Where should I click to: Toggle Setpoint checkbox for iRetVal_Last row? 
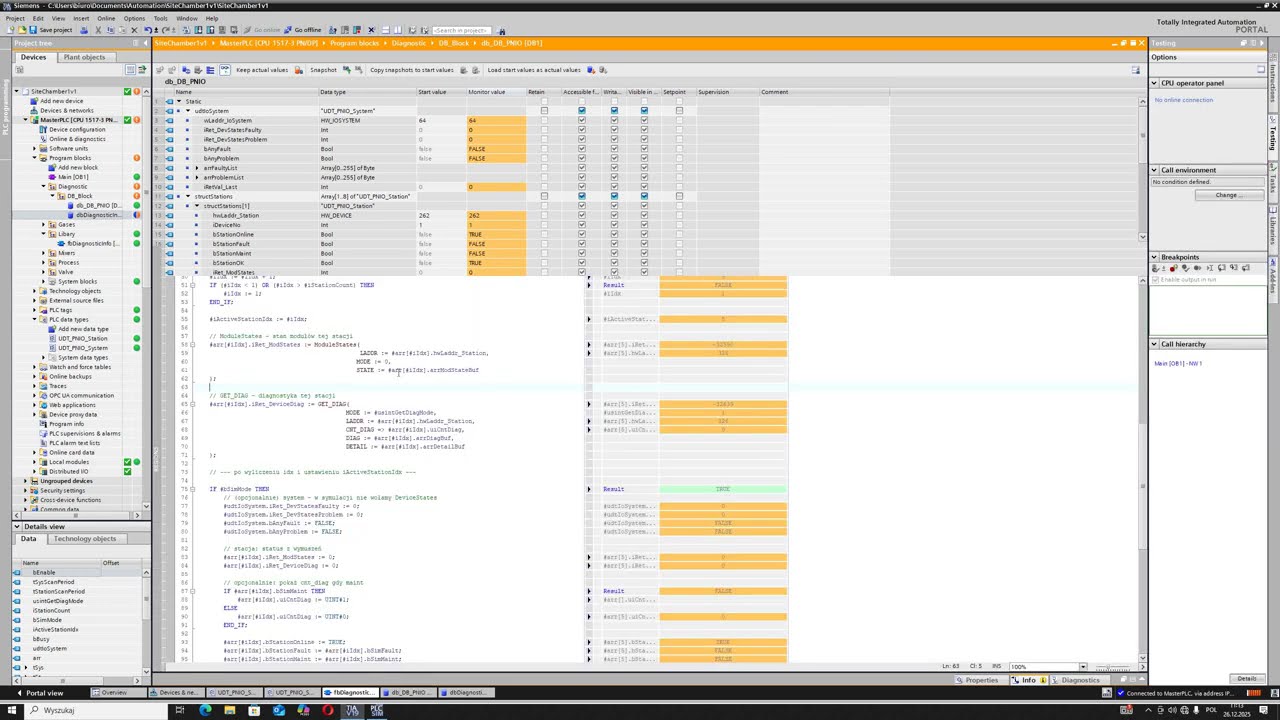tap(679, 187)
